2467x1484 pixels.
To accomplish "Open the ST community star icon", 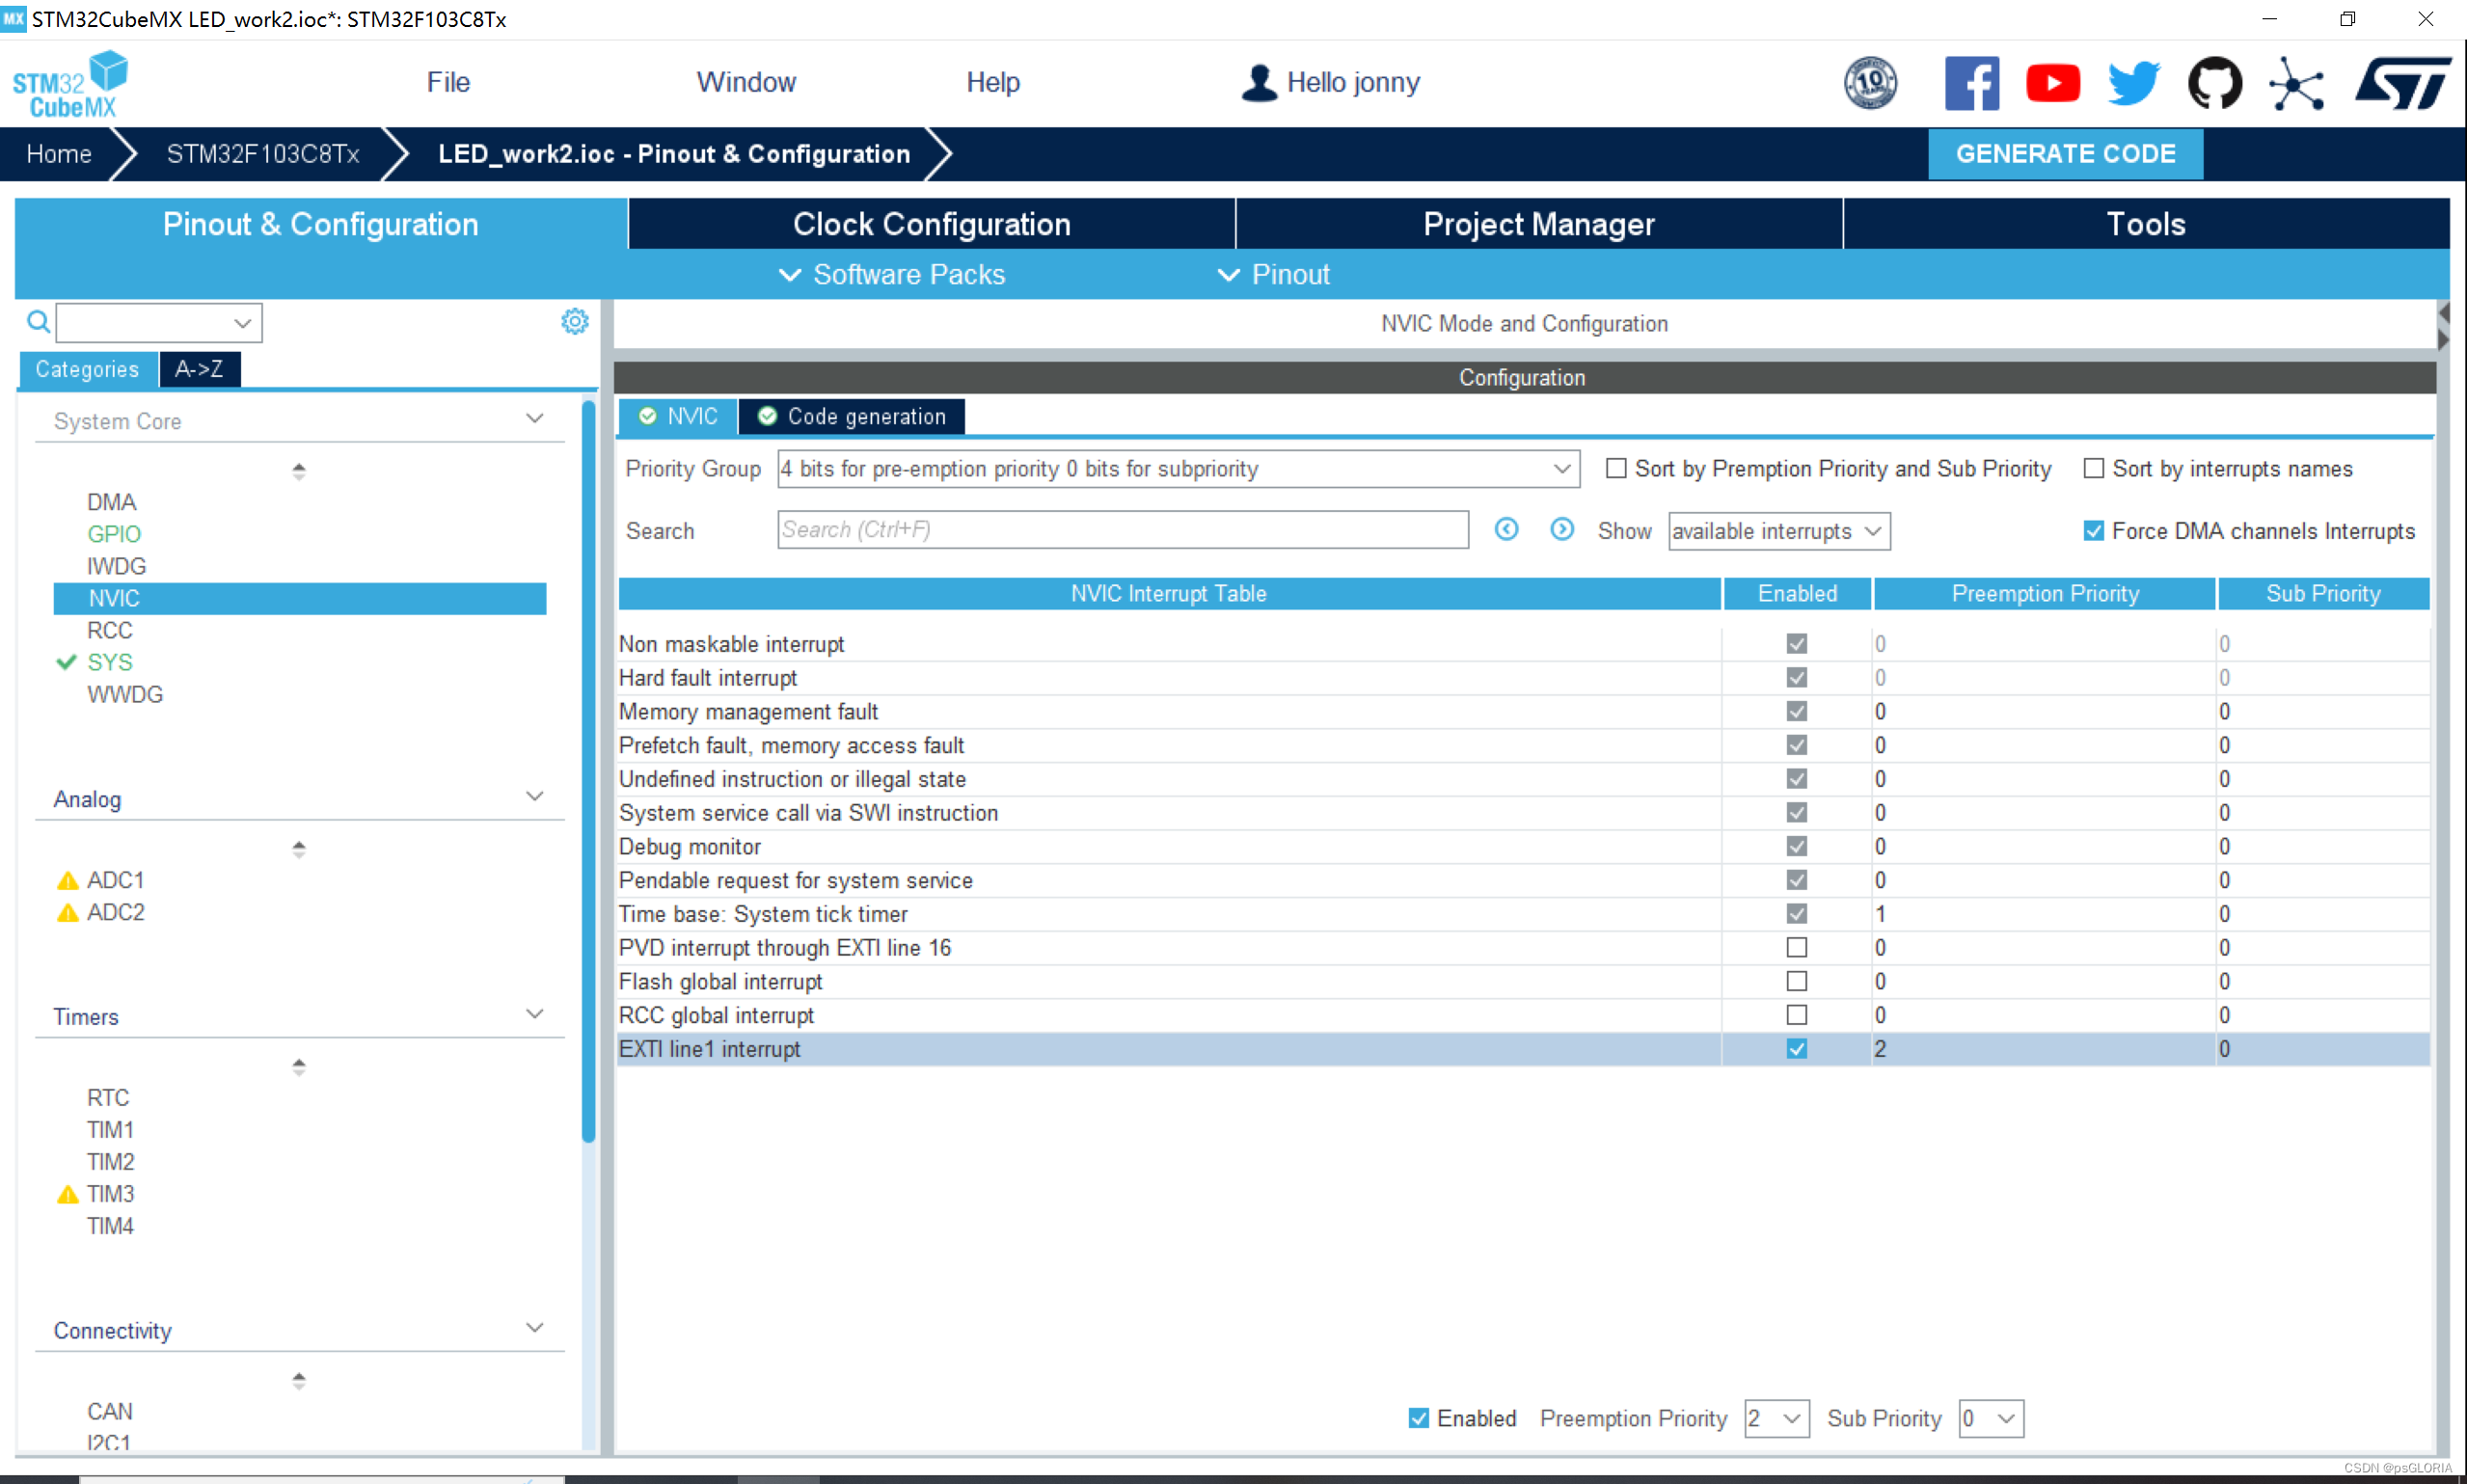I will 2295,83.
